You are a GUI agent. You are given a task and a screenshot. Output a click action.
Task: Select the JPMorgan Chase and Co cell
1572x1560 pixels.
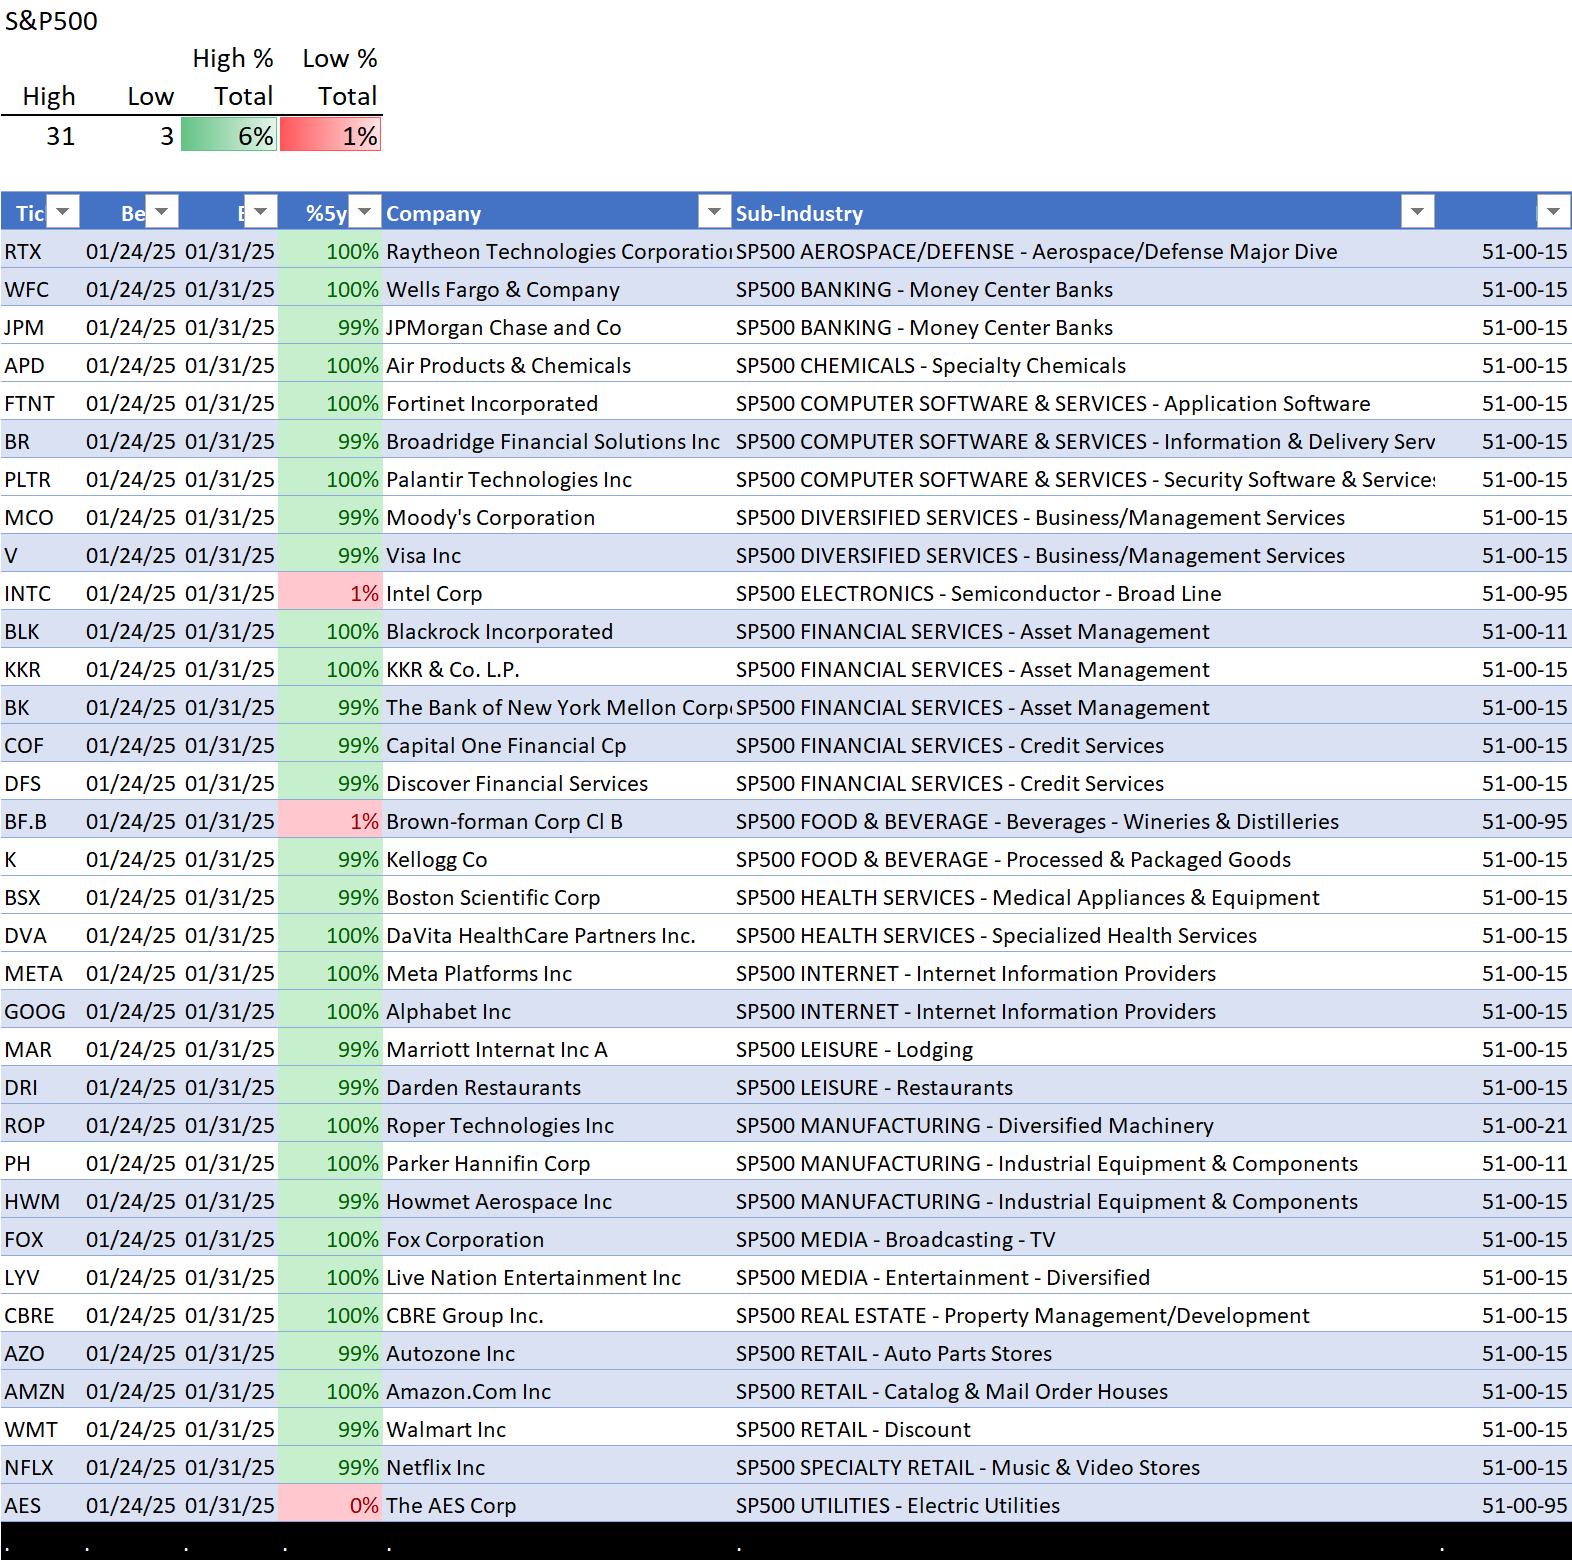(x=557, y=327)
